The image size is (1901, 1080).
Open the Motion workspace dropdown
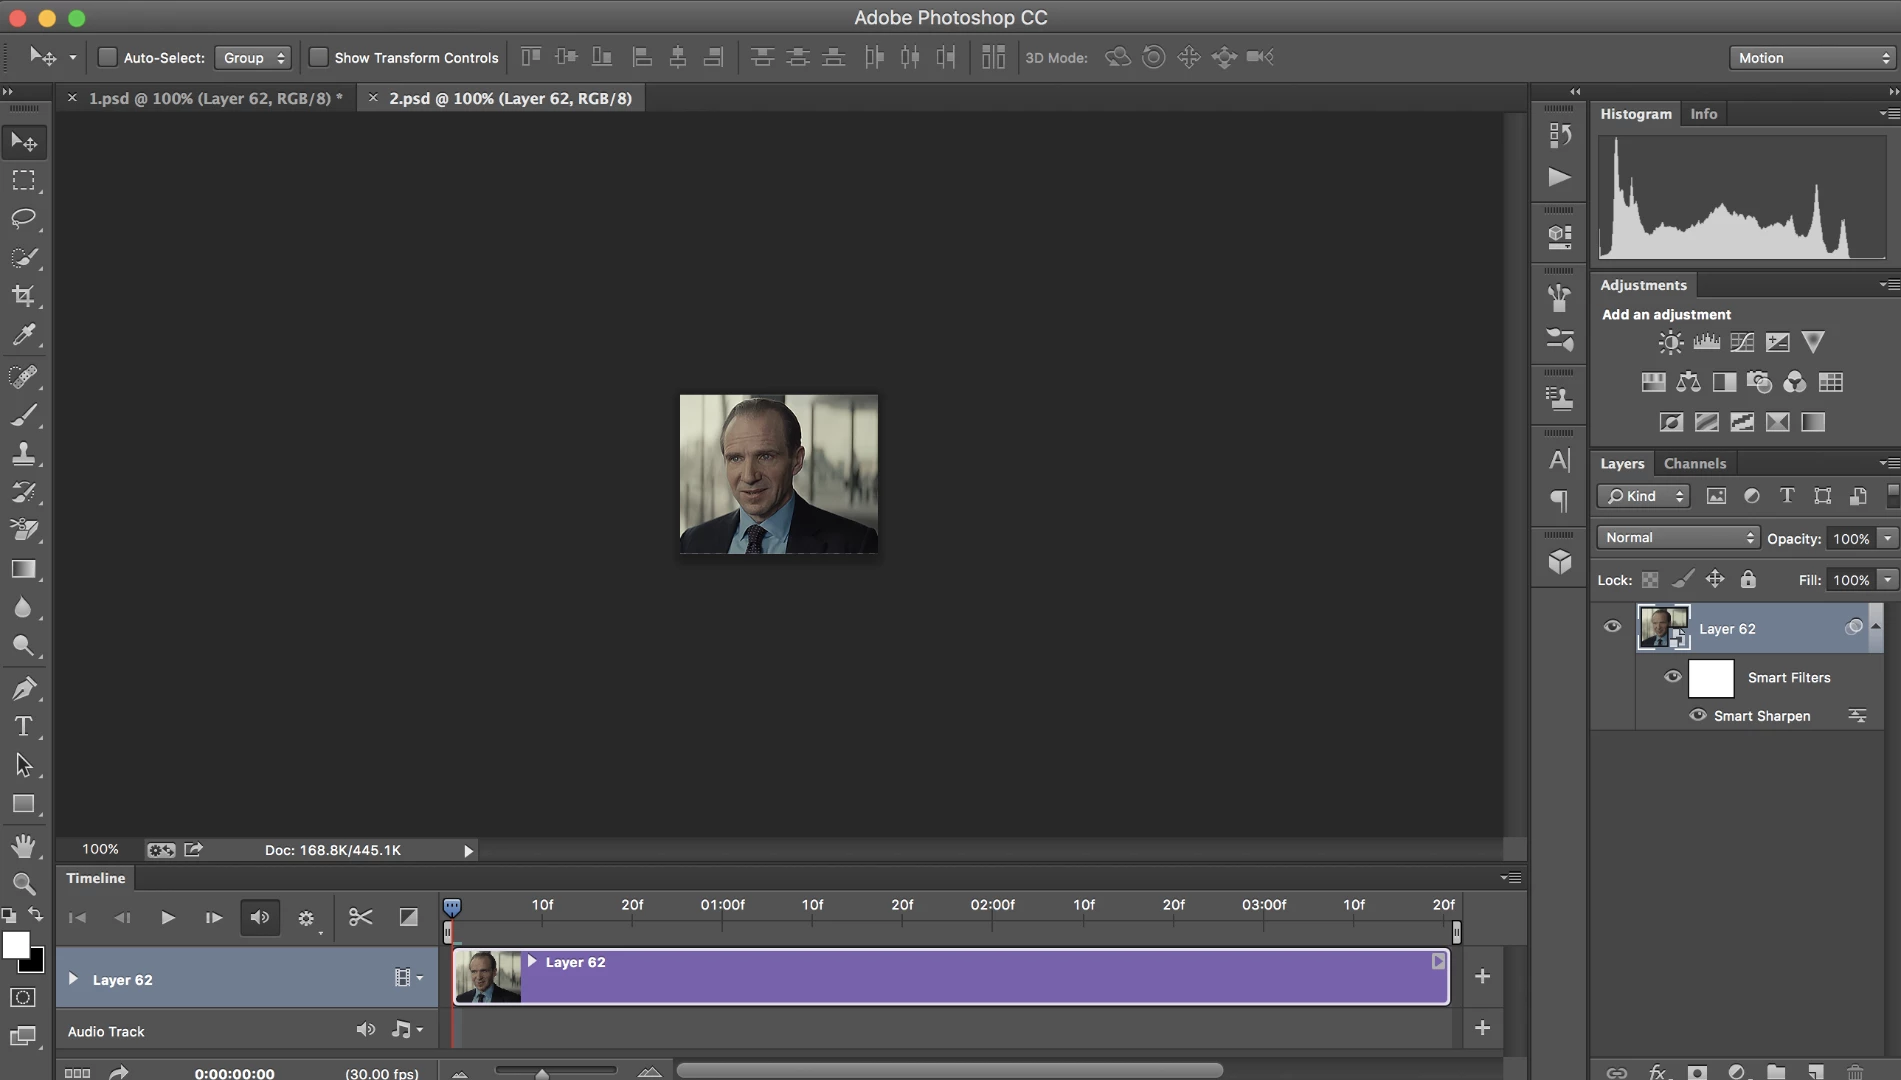pyautogui.click(x=1813, y=58)
